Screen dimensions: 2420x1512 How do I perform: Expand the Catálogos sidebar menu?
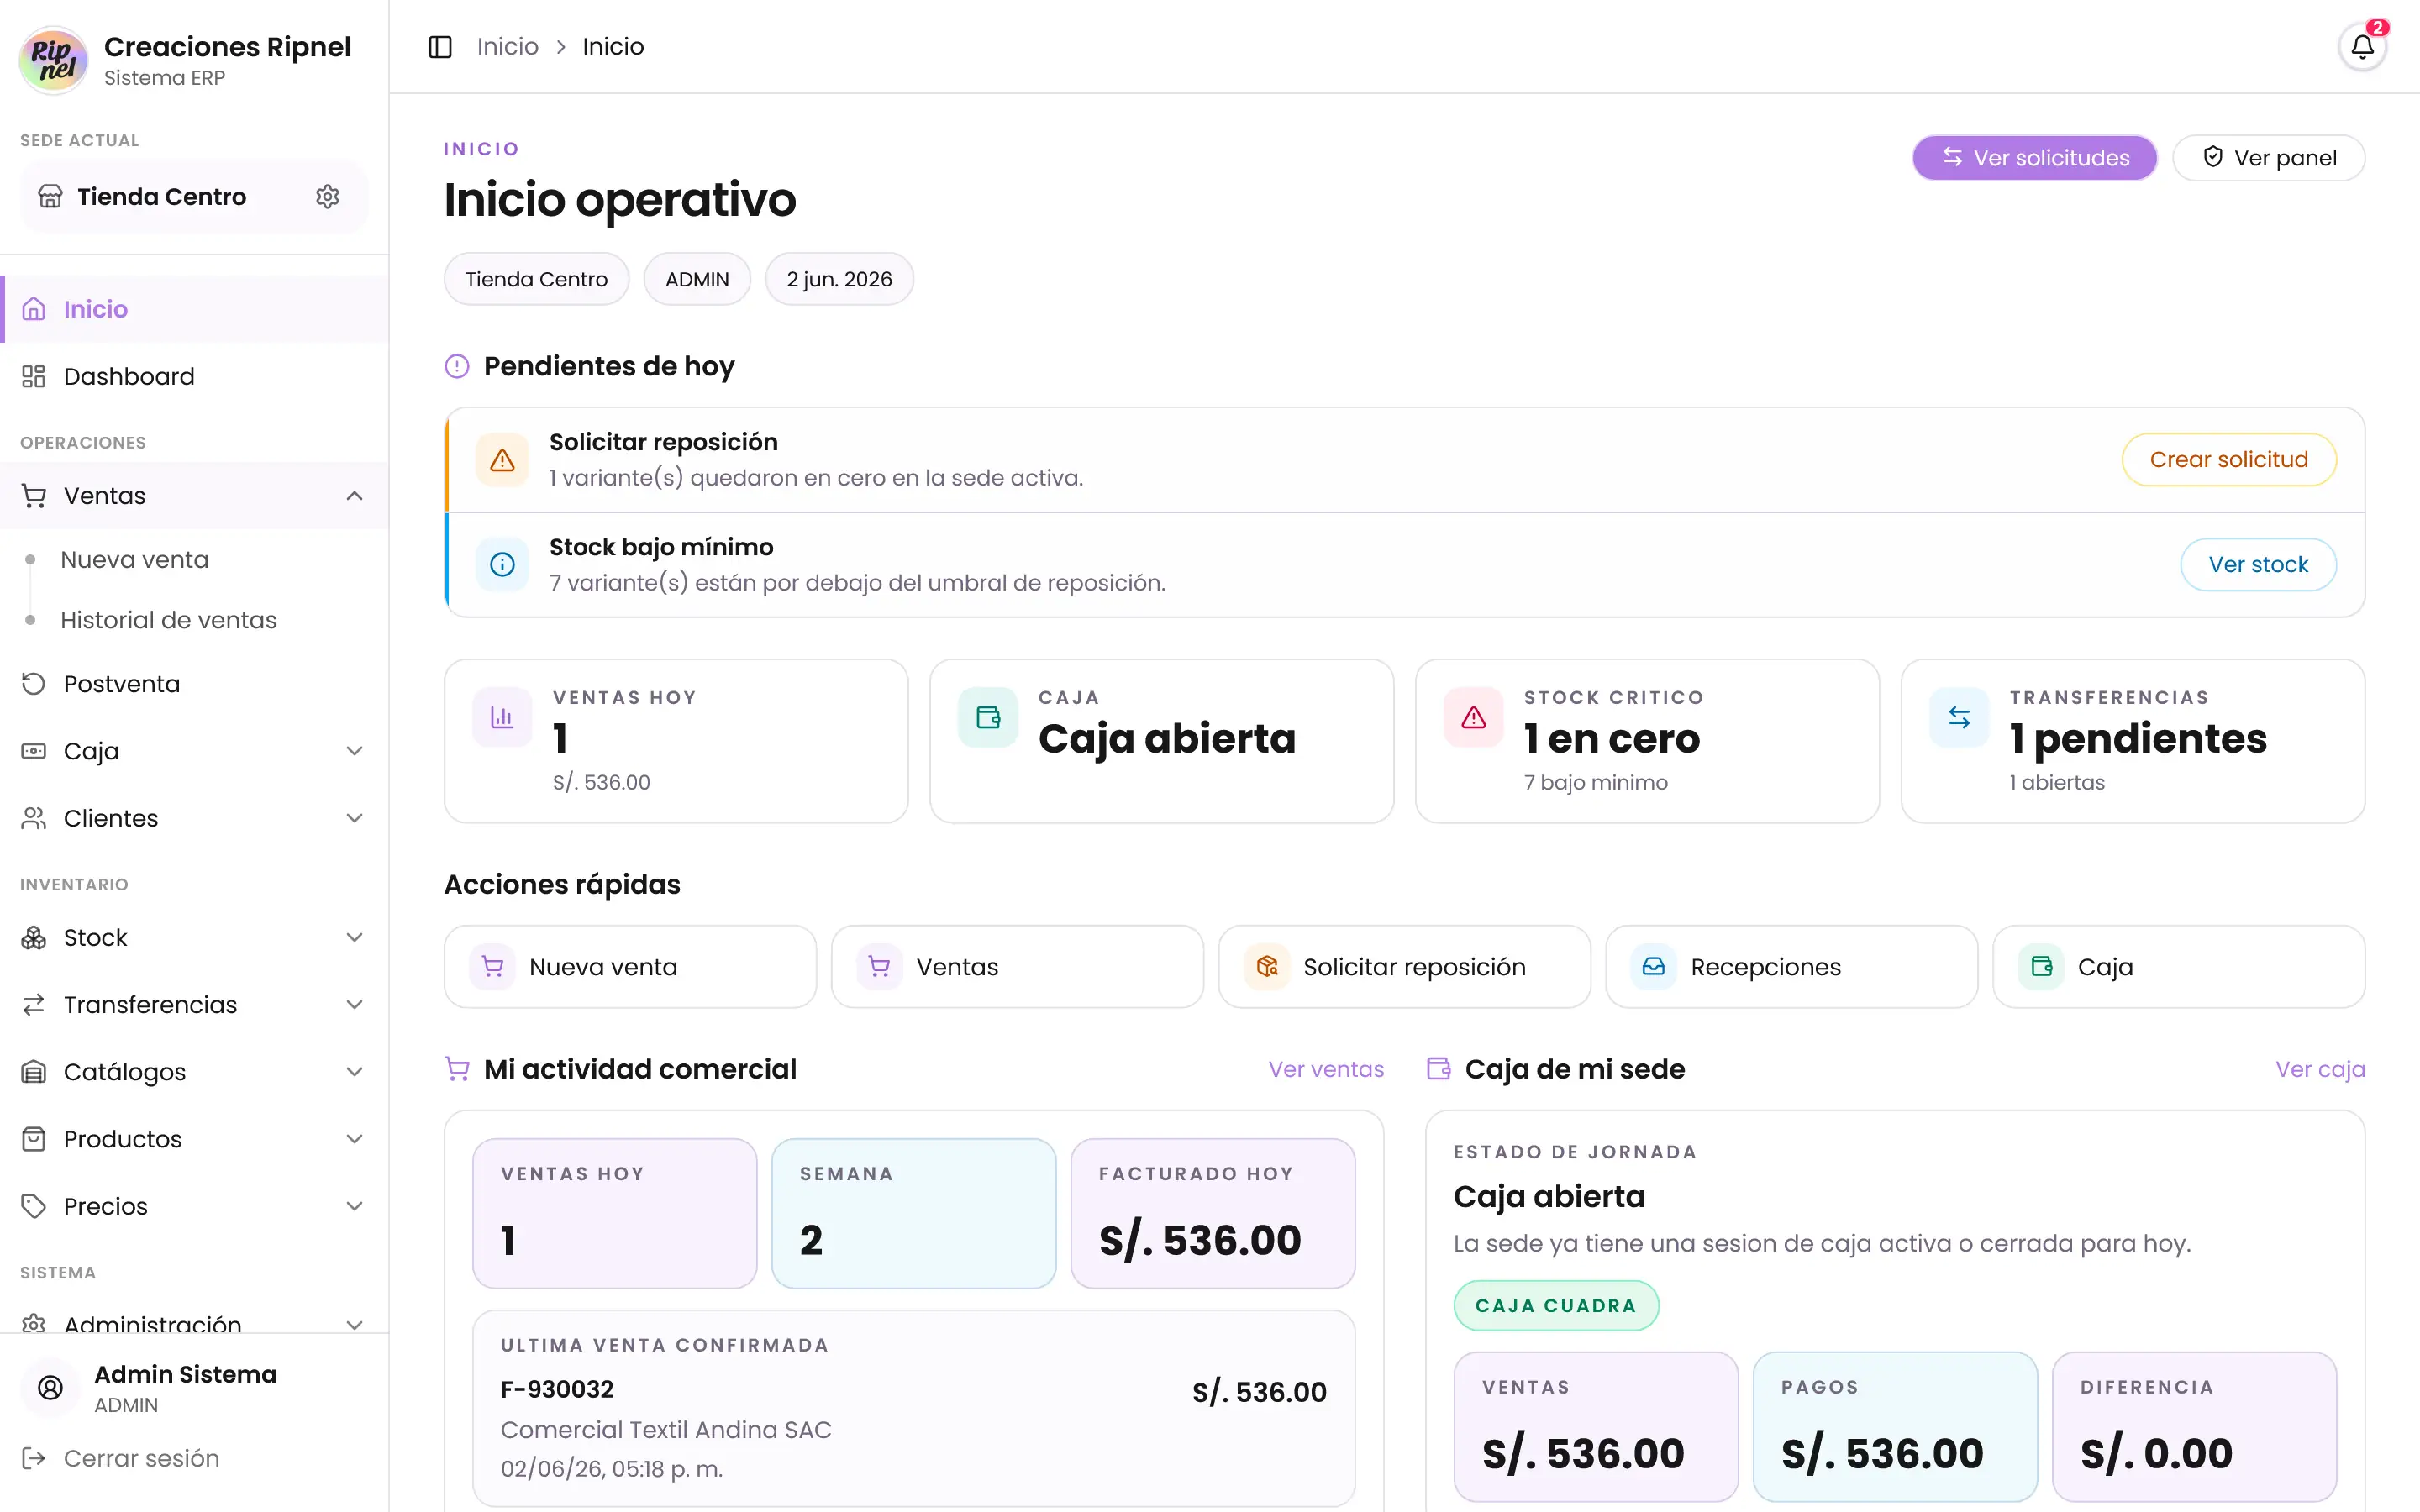(354, 1072)
